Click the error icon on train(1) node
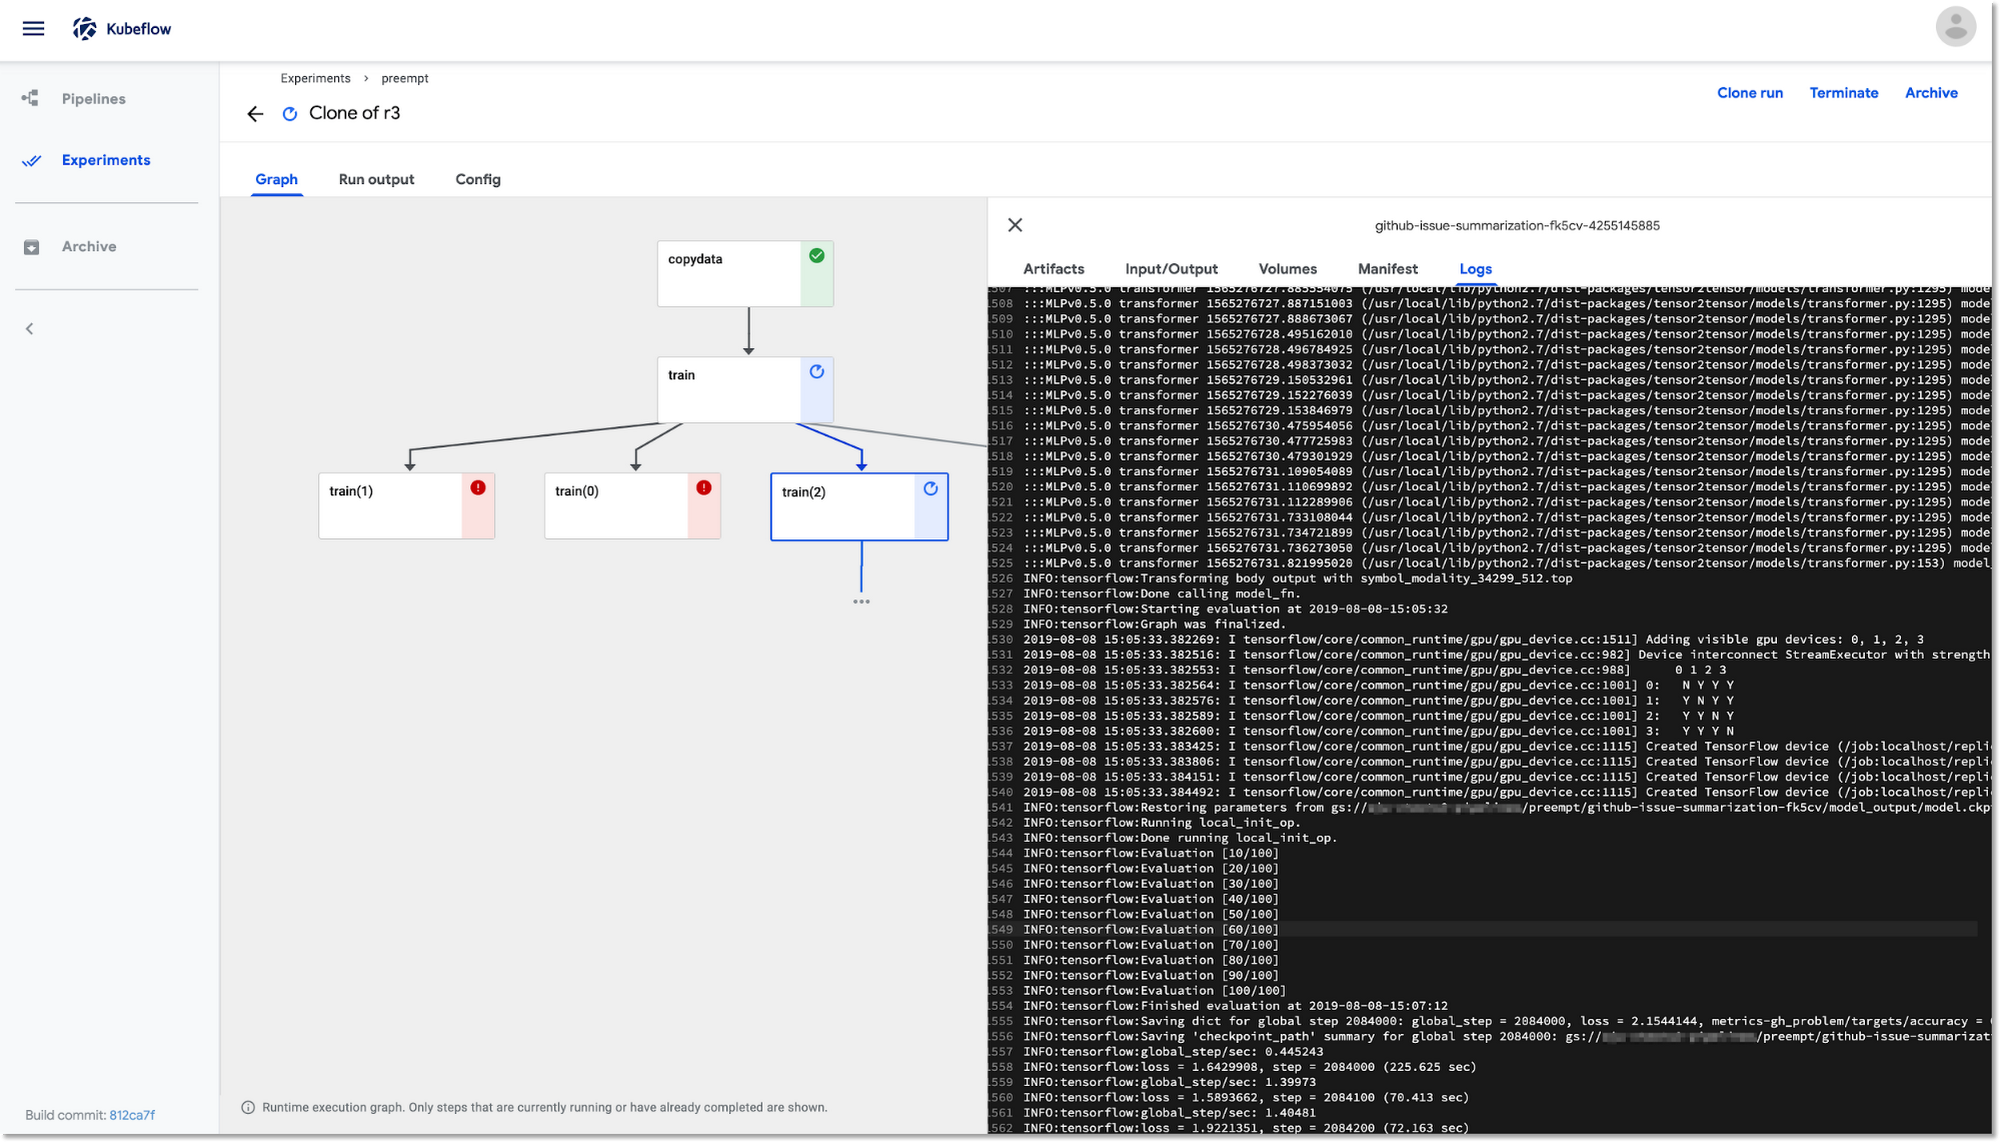This screenshot has width=2000, height=1143. click(x=478, y=488)
